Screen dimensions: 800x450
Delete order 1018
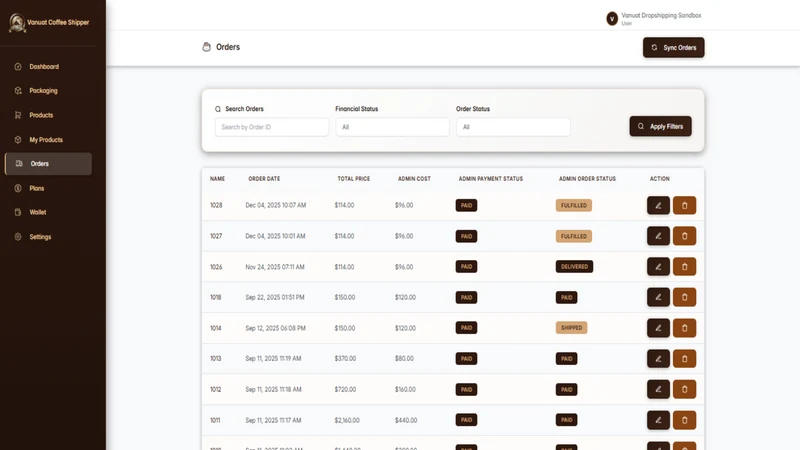click(x=684, y=297)
